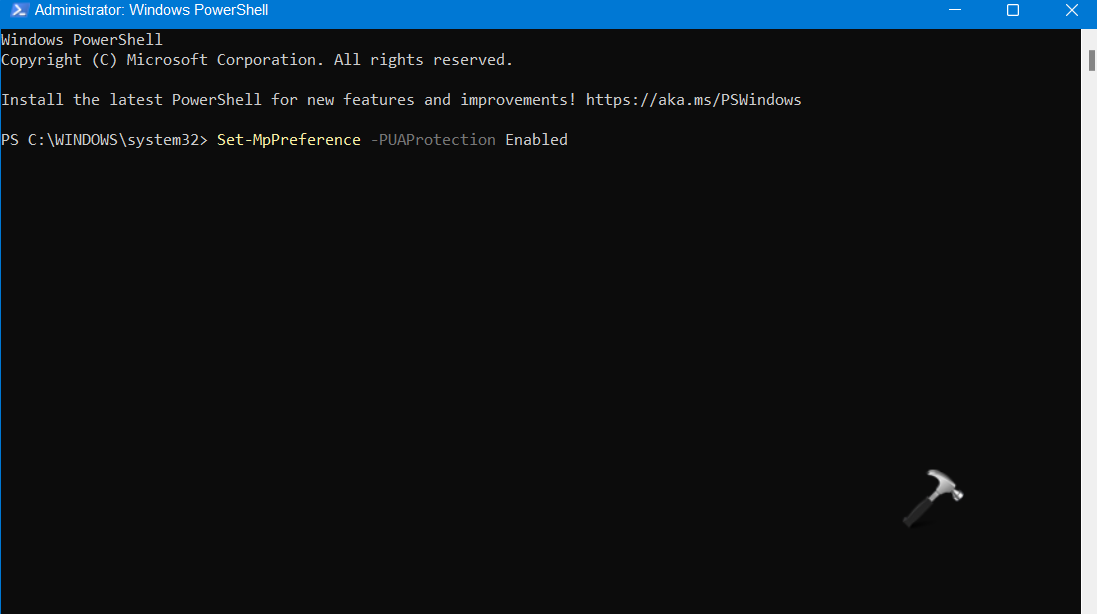Click the 'Administrator: Windows PowerShell' title text
Screen dimensions: 1097x614
click(151, 11)
